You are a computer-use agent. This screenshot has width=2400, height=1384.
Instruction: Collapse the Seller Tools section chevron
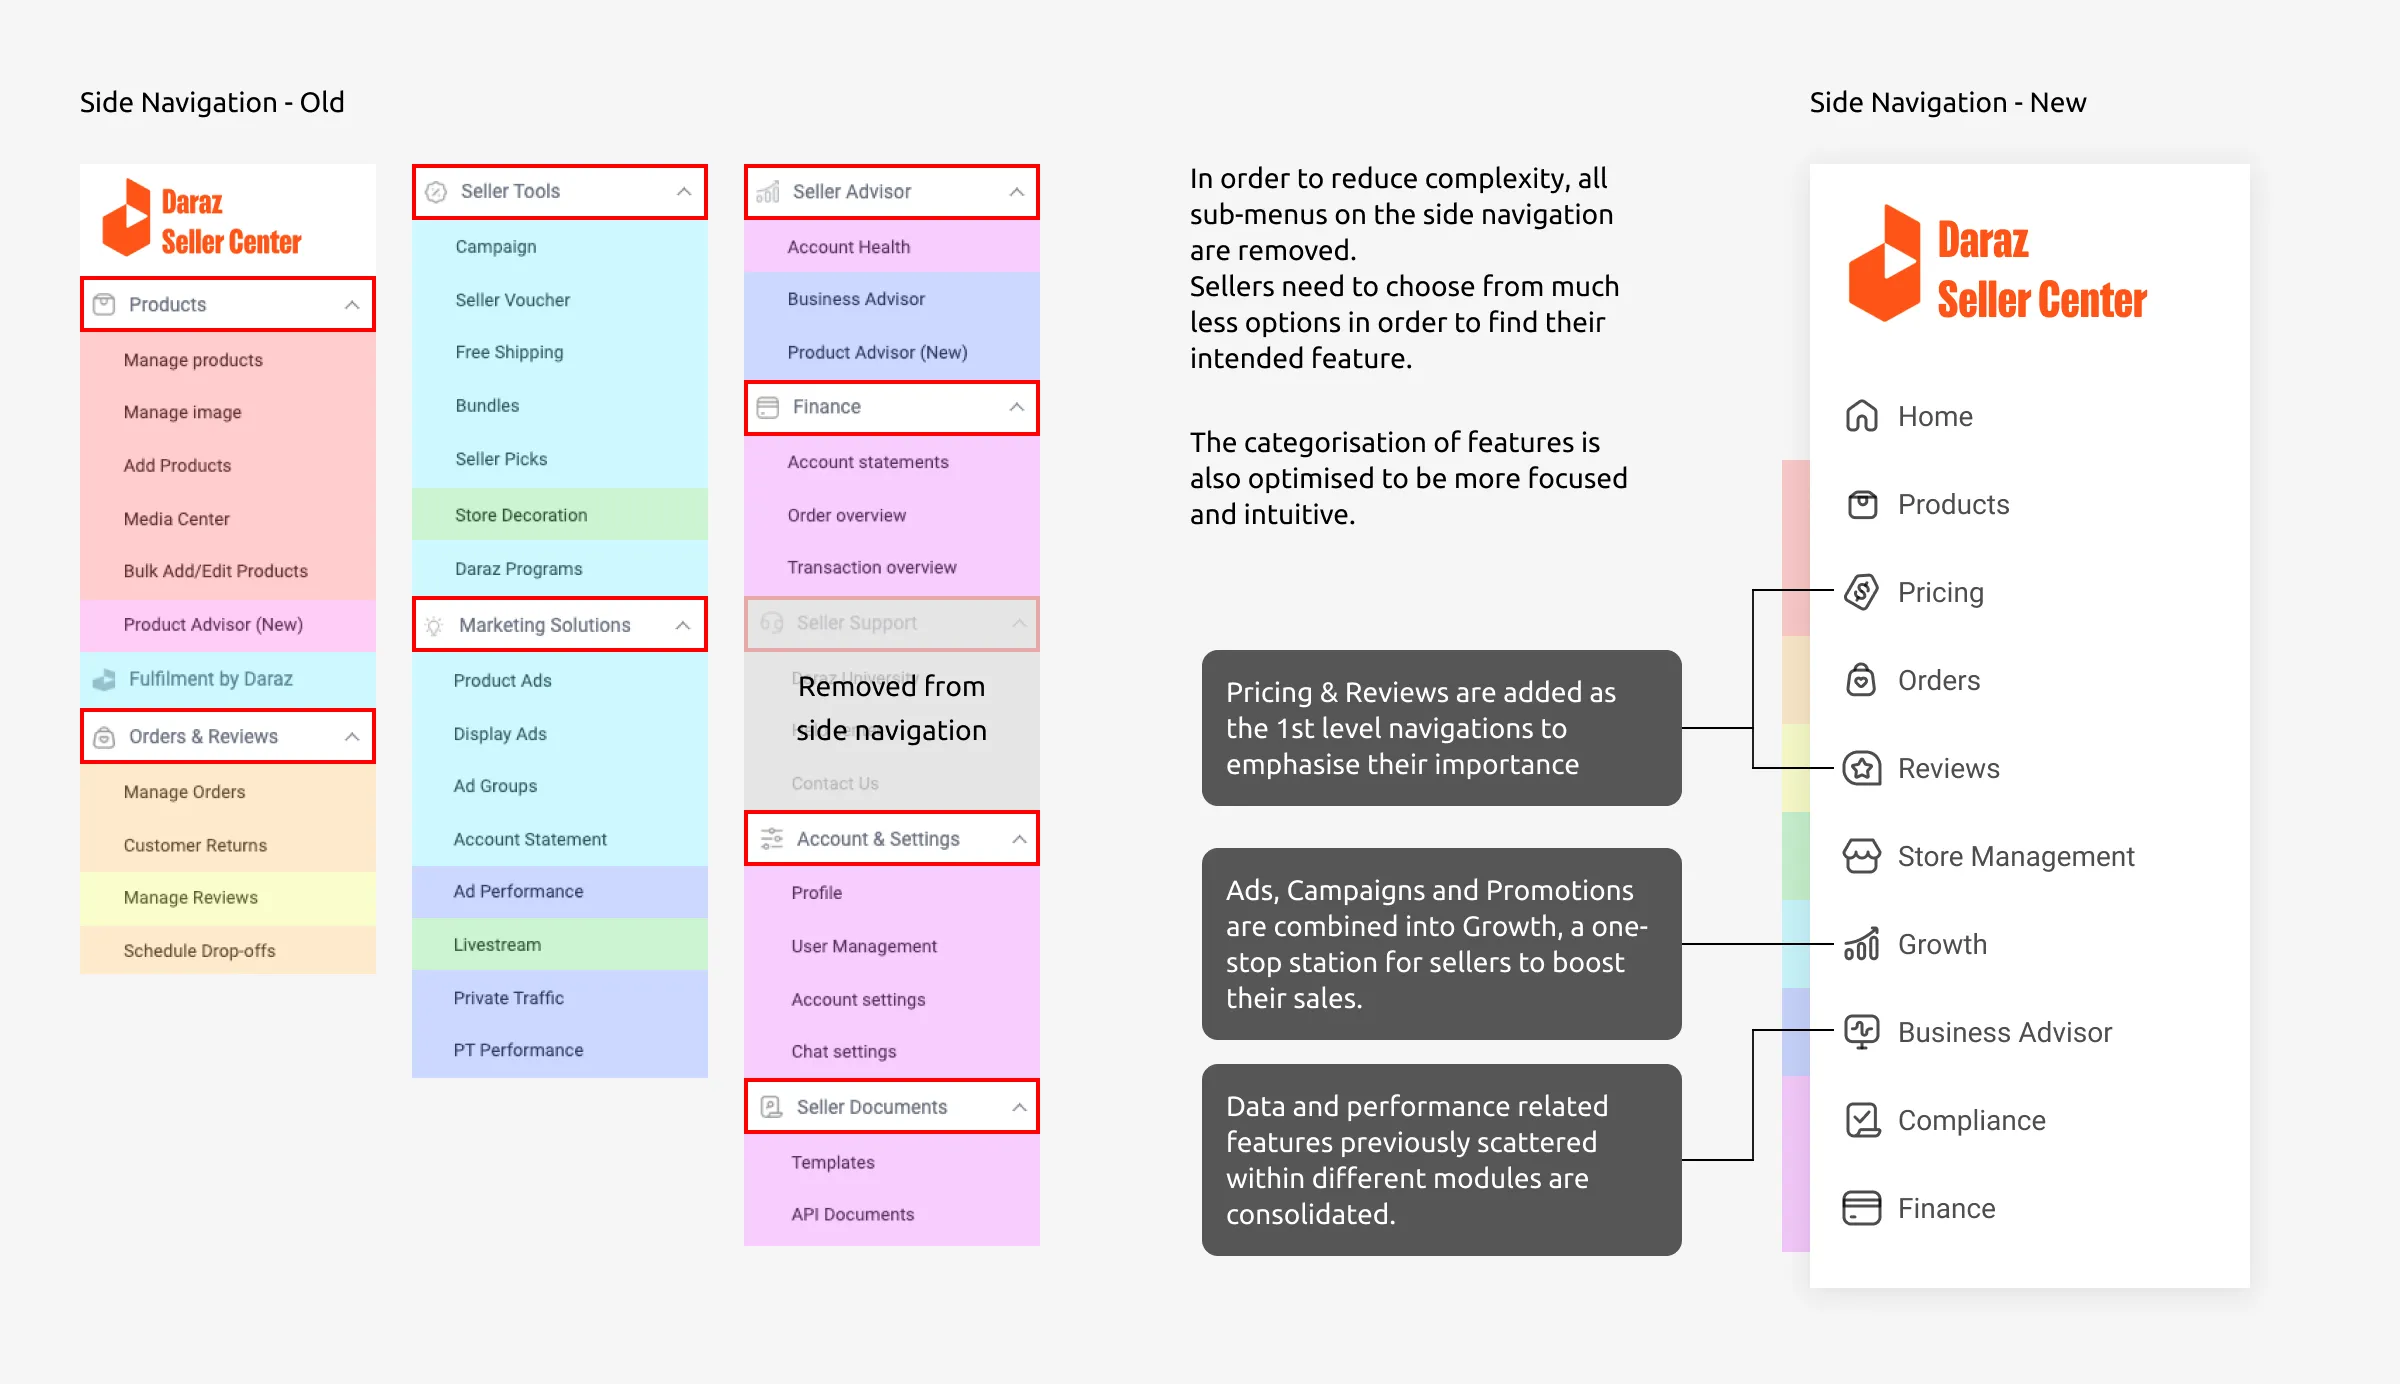684,191
